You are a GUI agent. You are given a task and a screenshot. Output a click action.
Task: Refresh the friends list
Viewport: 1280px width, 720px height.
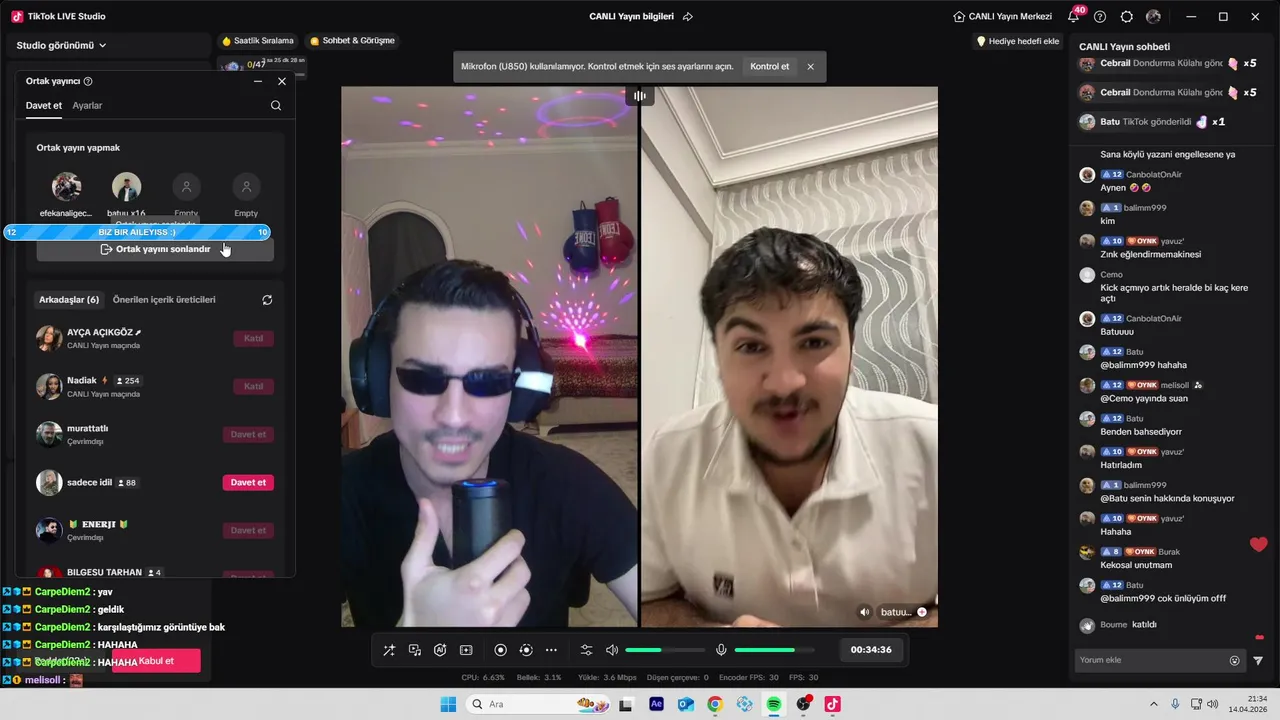(267, 300)
